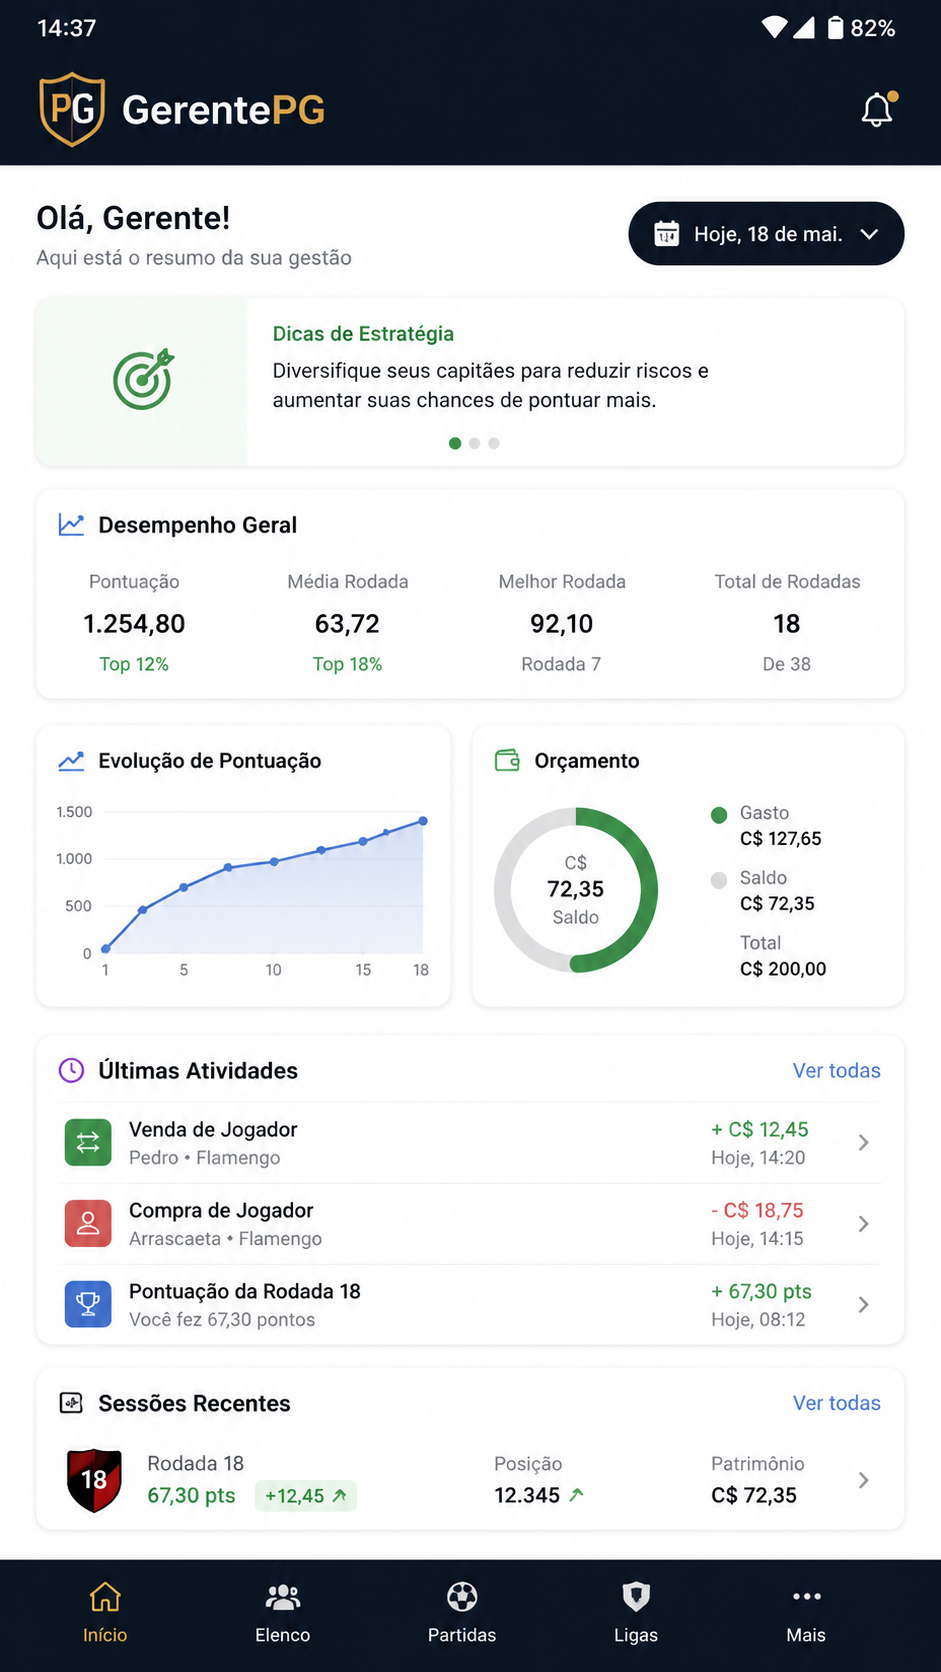
Task: Click the Sessões Recentes panel icon
Action: [x=71, y=1403]
